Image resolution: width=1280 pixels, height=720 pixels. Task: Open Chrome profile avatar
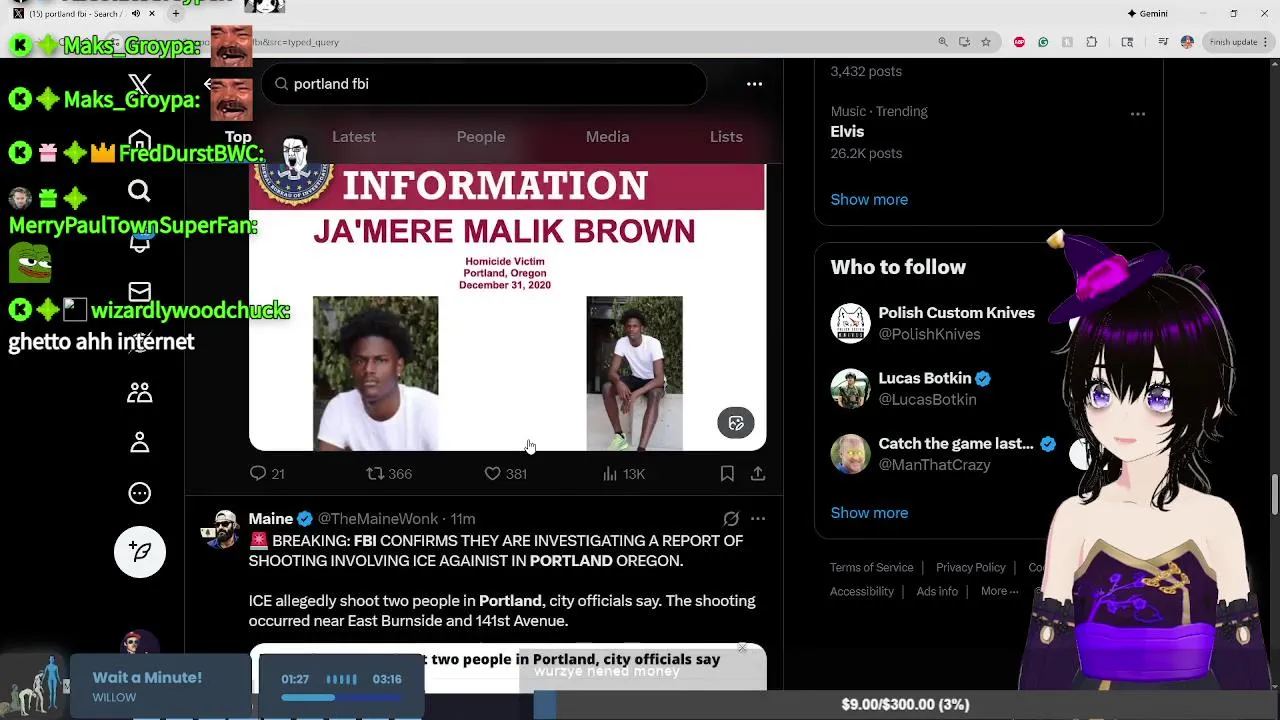(x=1187, y=42)
